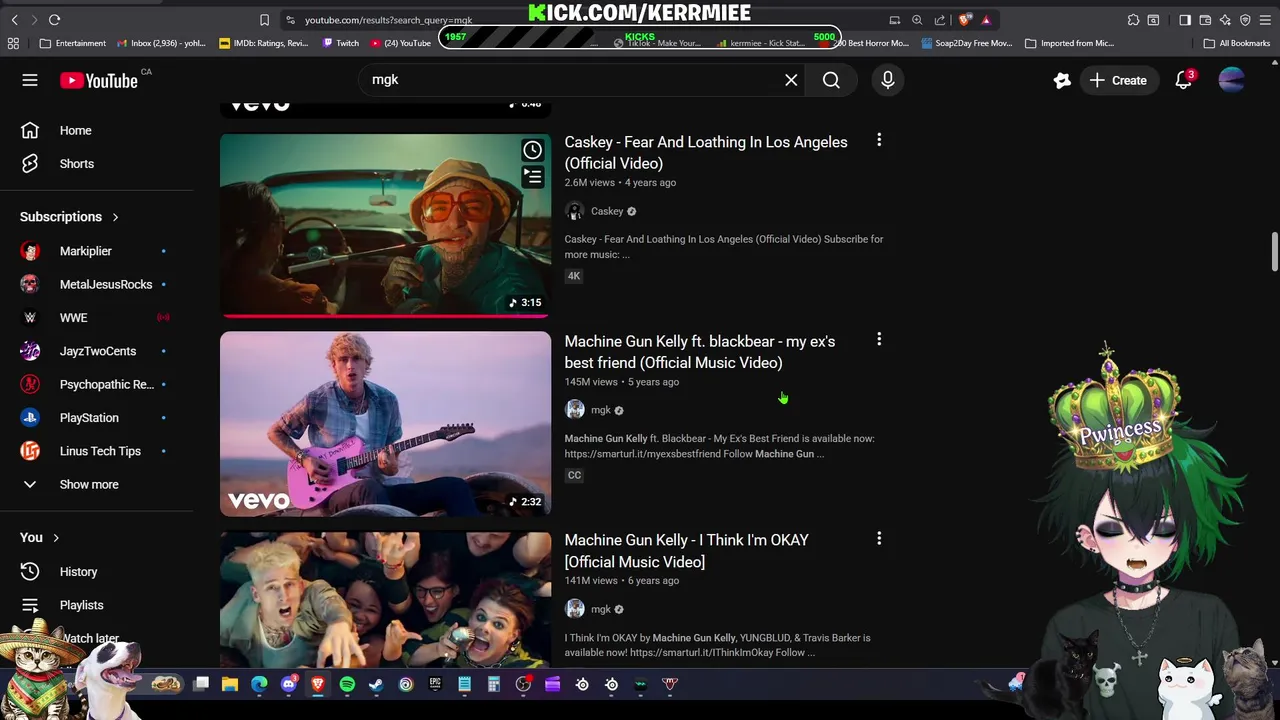The width and height of the screenshot is (1280, 720).
Task: Open mgk channel under I Think I'm OKAY
Action: click(x=600, y=609)
